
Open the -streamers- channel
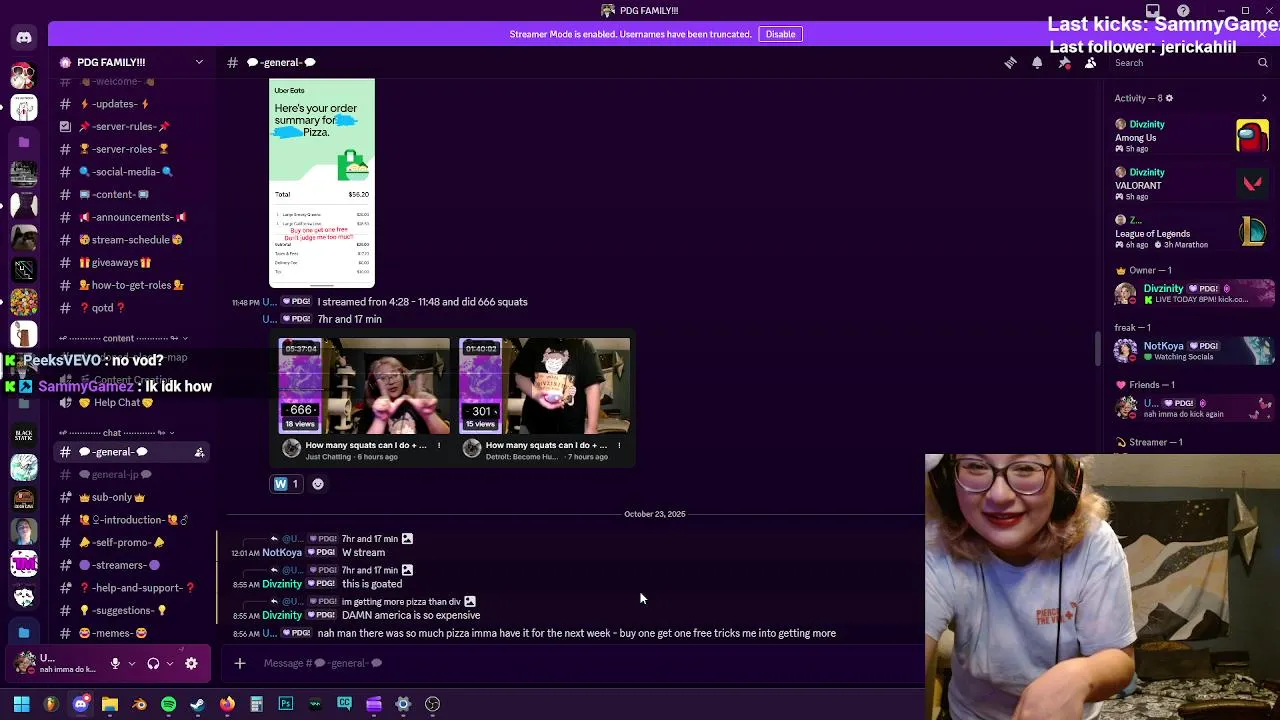tap(132, 565)
